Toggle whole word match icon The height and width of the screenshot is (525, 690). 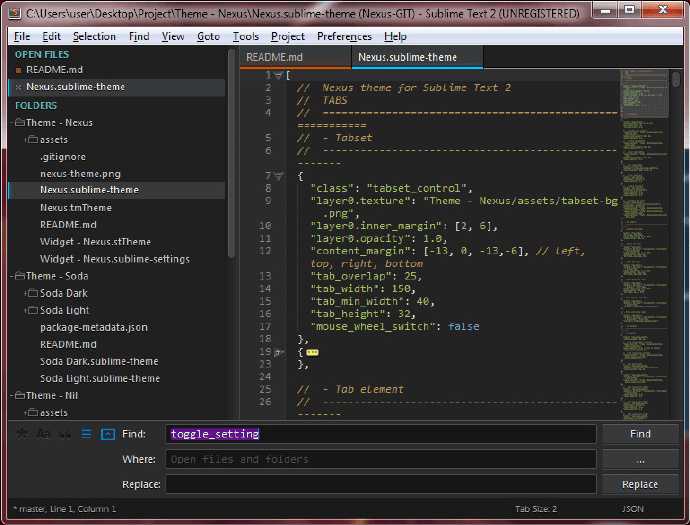65,434
